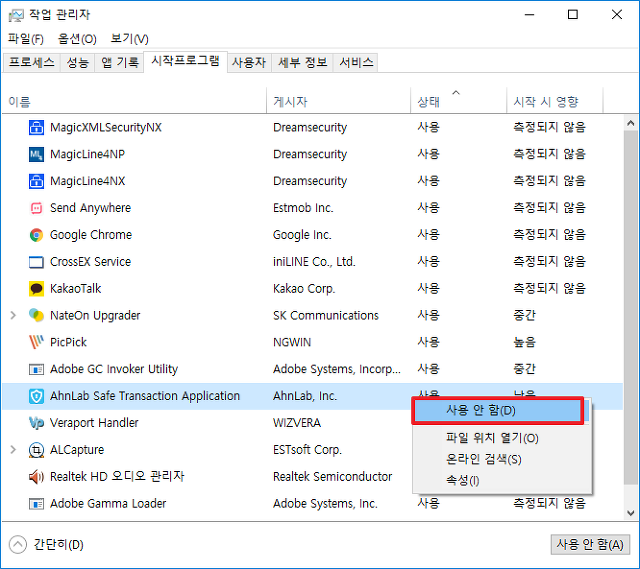Click the NateOn Upgrader icon
640x569 pixels.
(x=36, y=316)
